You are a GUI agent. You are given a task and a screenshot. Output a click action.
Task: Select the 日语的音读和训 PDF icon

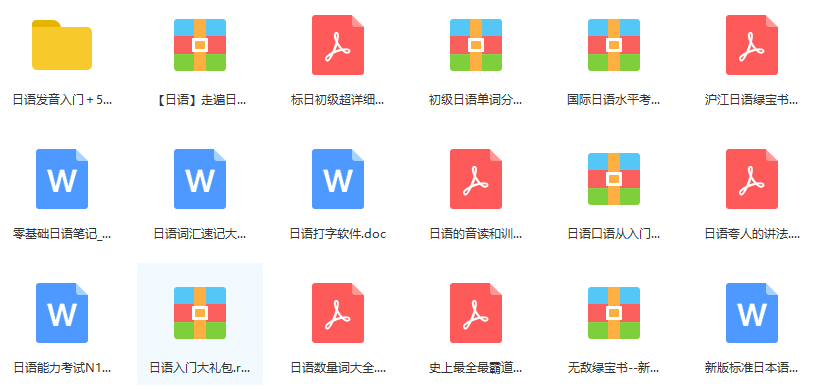(476, 179)
